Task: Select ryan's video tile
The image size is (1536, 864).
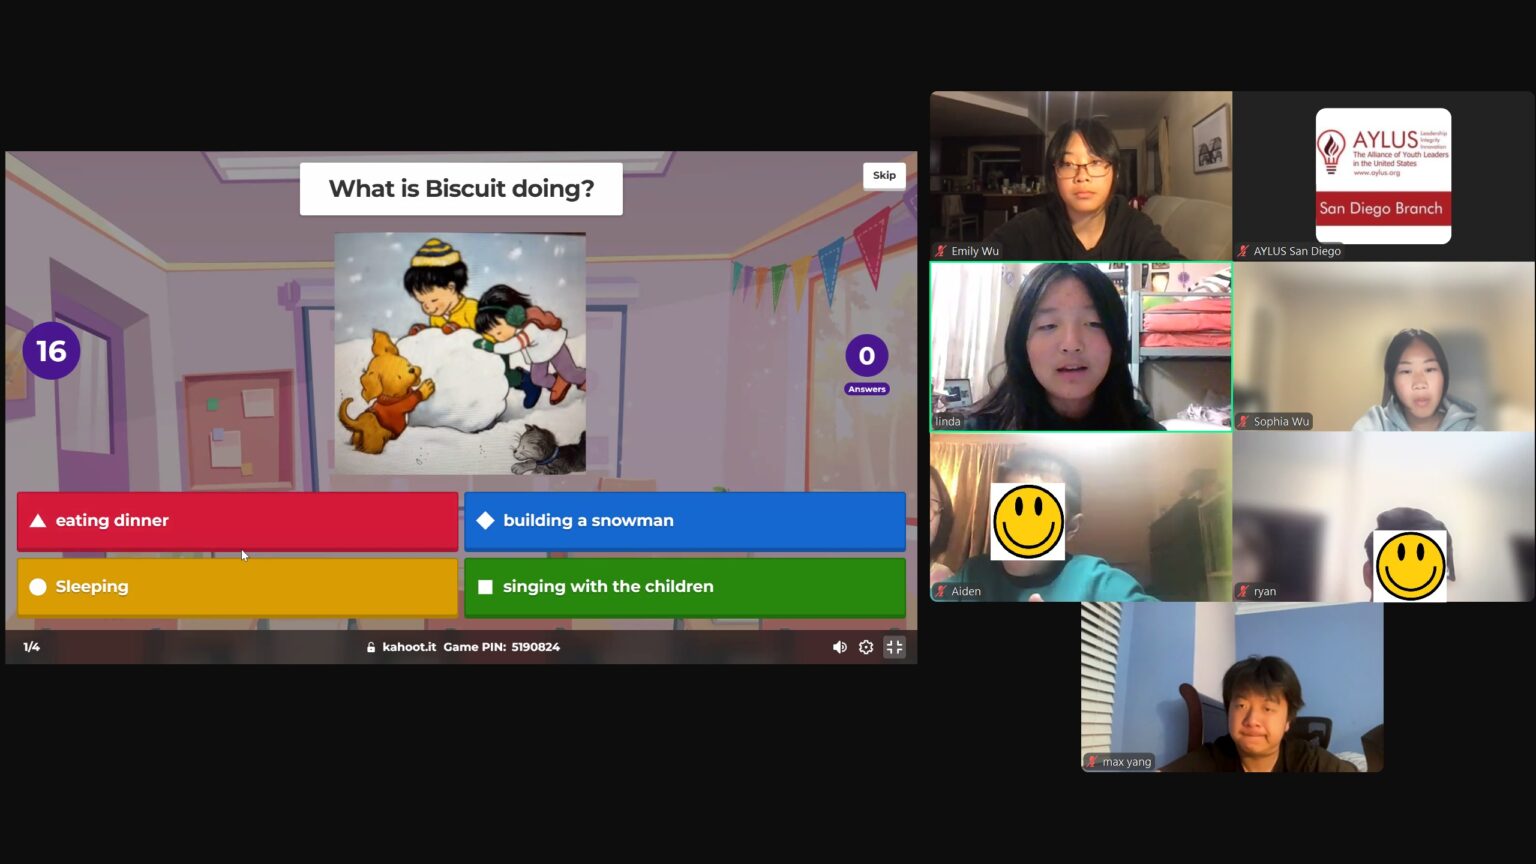Action: [1384, 517]
